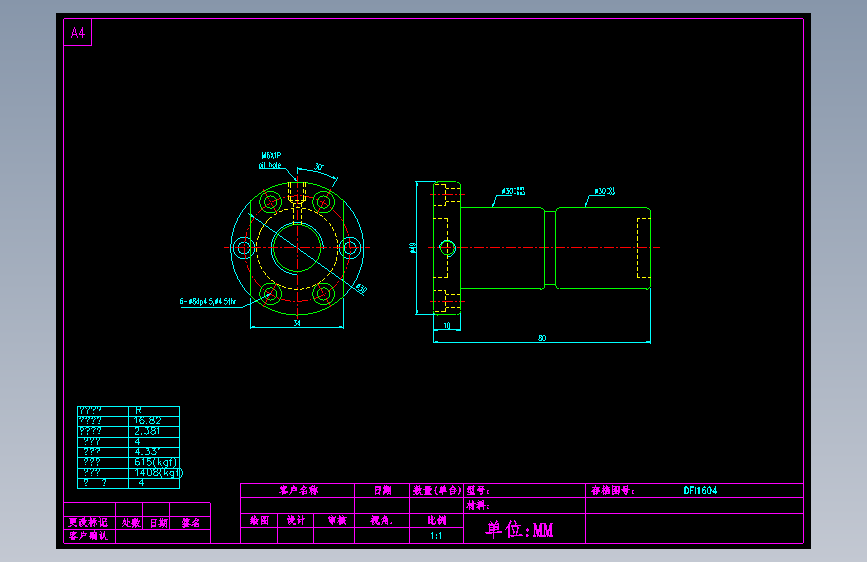
Task: Select the 2.381 value in the parameter table
Action: (x=147, y=431)
